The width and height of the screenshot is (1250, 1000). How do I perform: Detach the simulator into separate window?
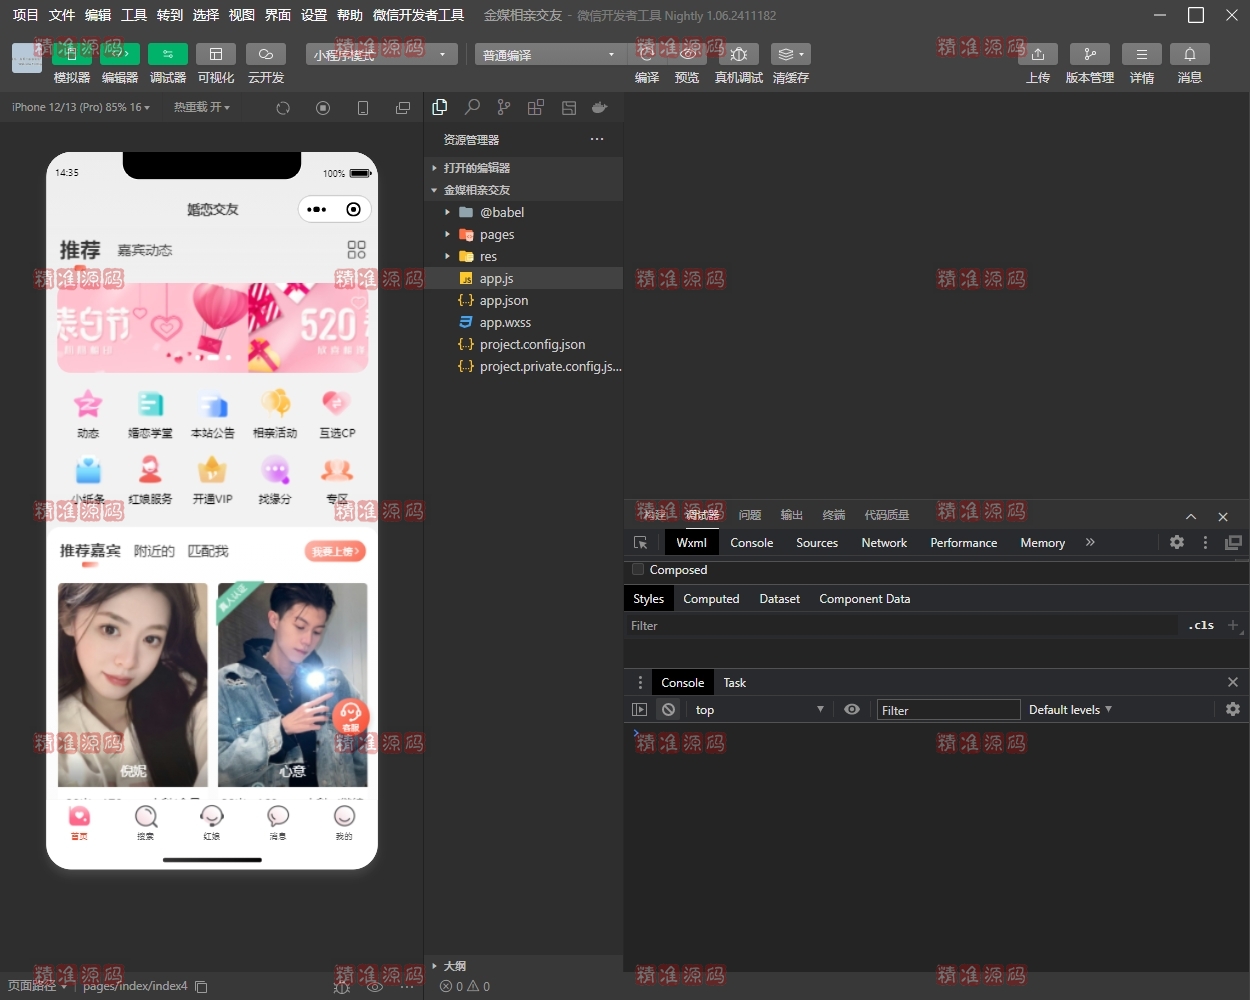point(403,108)
